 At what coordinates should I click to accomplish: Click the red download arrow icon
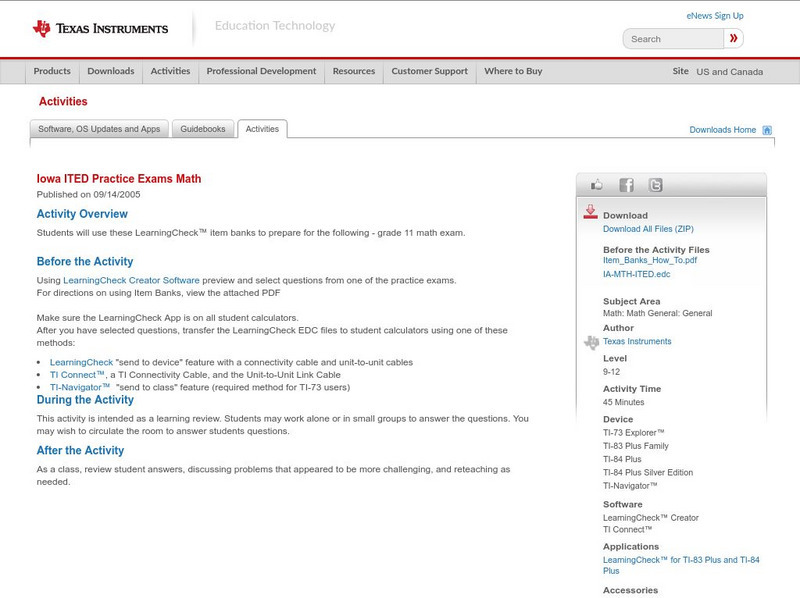pos(590,211)
